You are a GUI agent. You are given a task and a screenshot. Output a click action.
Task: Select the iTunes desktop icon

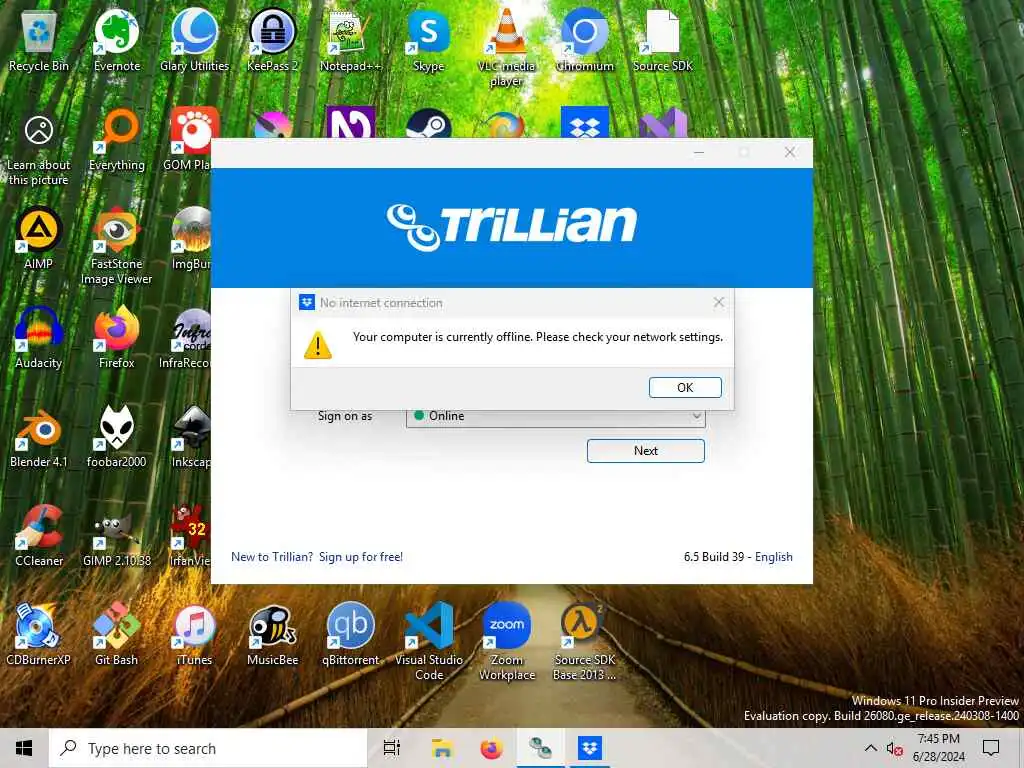point(195,635)
